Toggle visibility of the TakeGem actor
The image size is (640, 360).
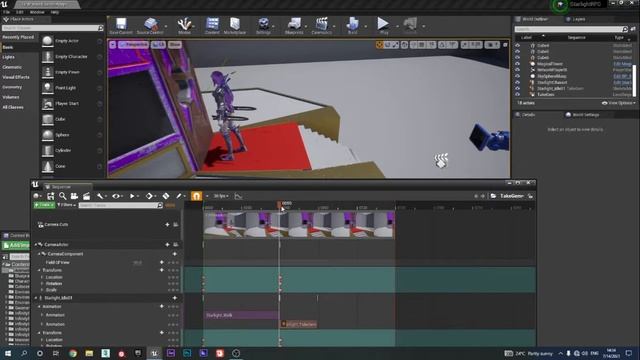tap(518, 94)
